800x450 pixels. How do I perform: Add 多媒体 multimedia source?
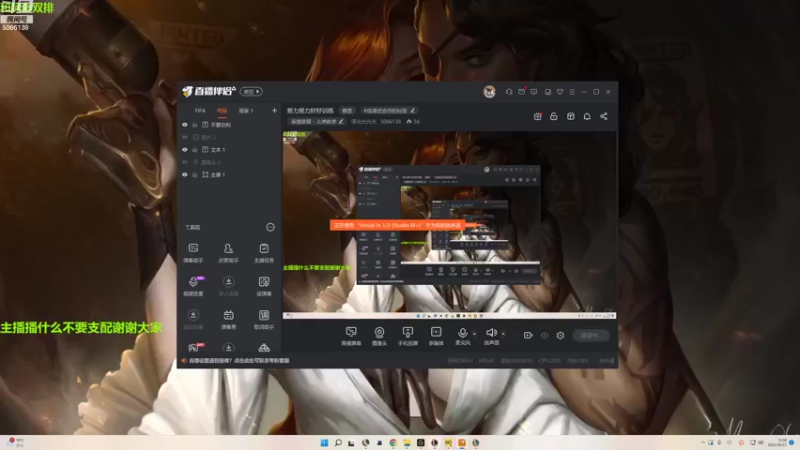point(436,336)
